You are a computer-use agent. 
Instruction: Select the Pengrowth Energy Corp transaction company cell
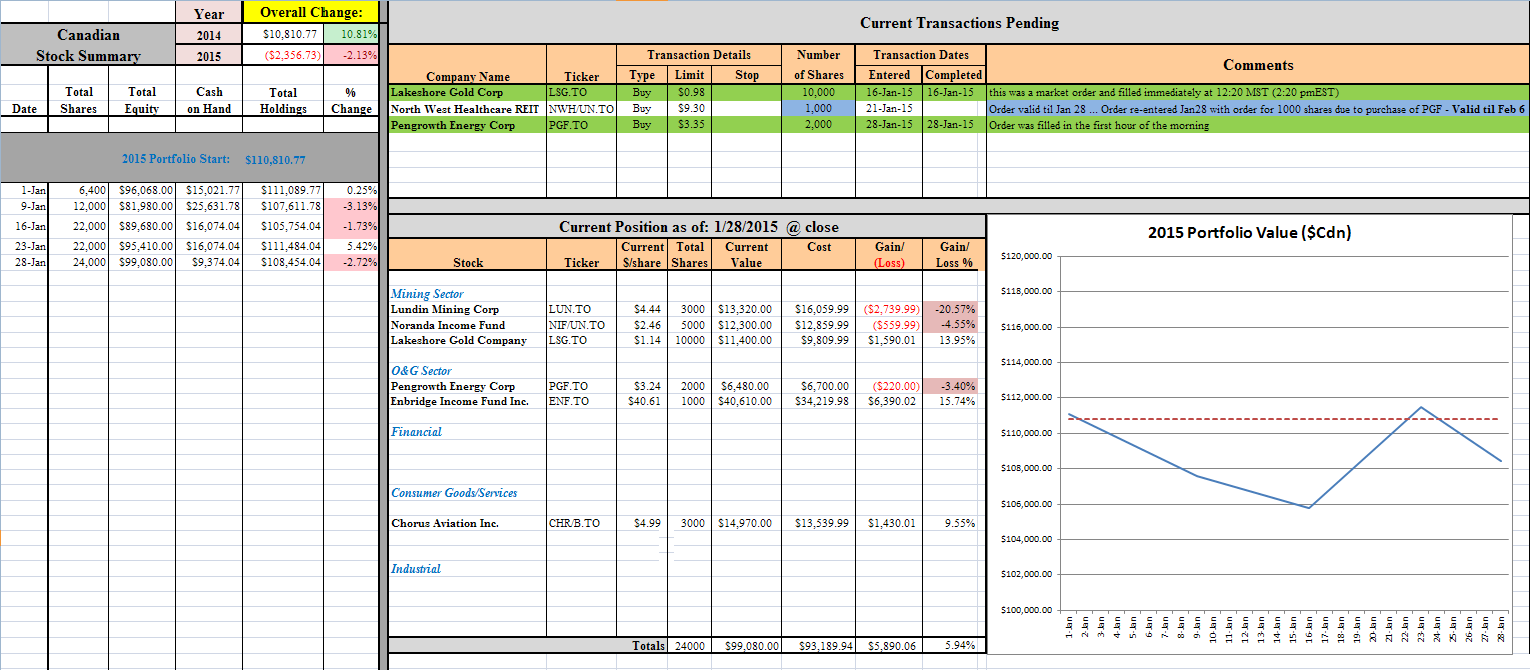[x=467, y=125]
